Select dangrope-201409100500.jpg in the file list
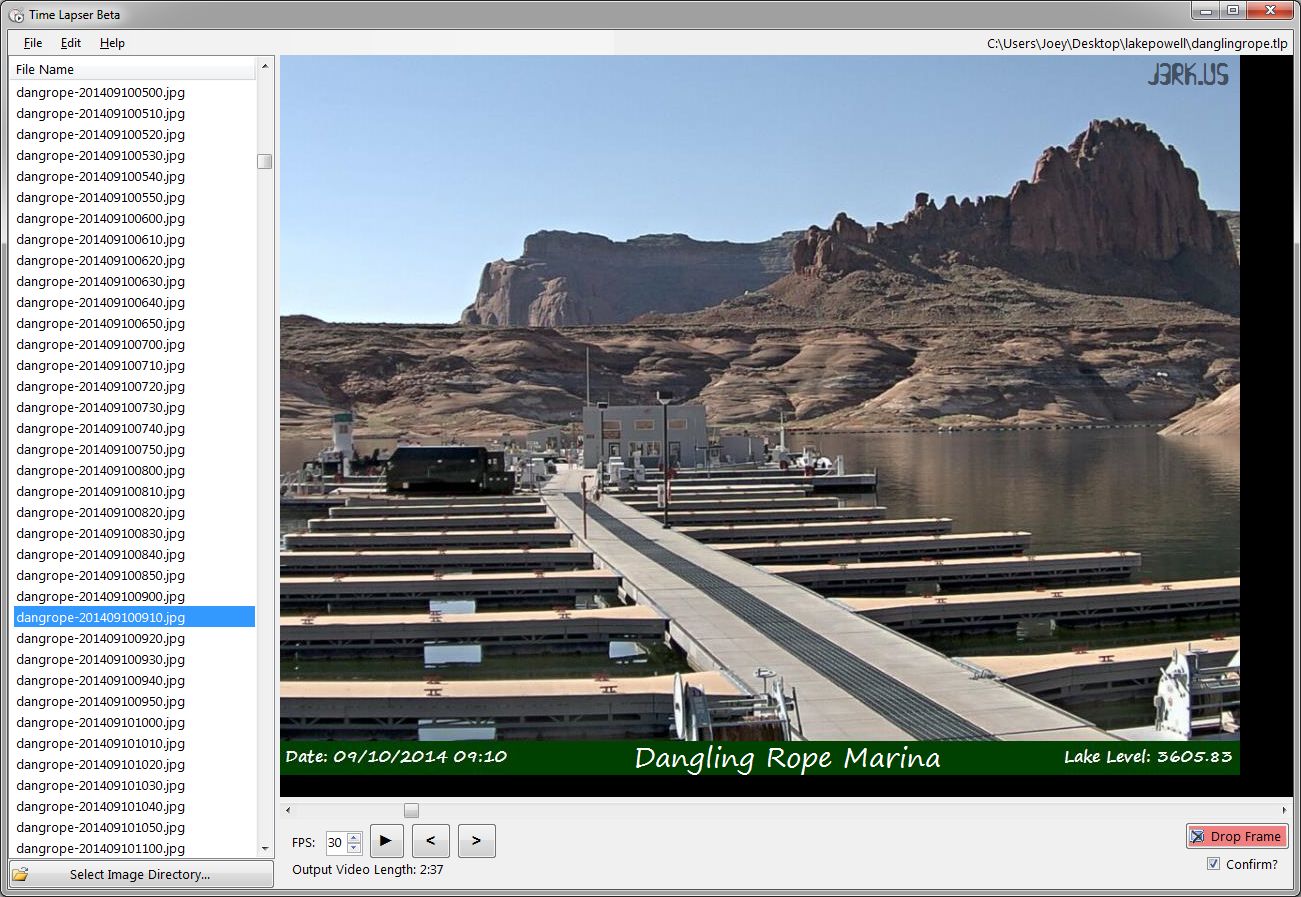Screen dimensions: 1301x897 tap(101, 92)
